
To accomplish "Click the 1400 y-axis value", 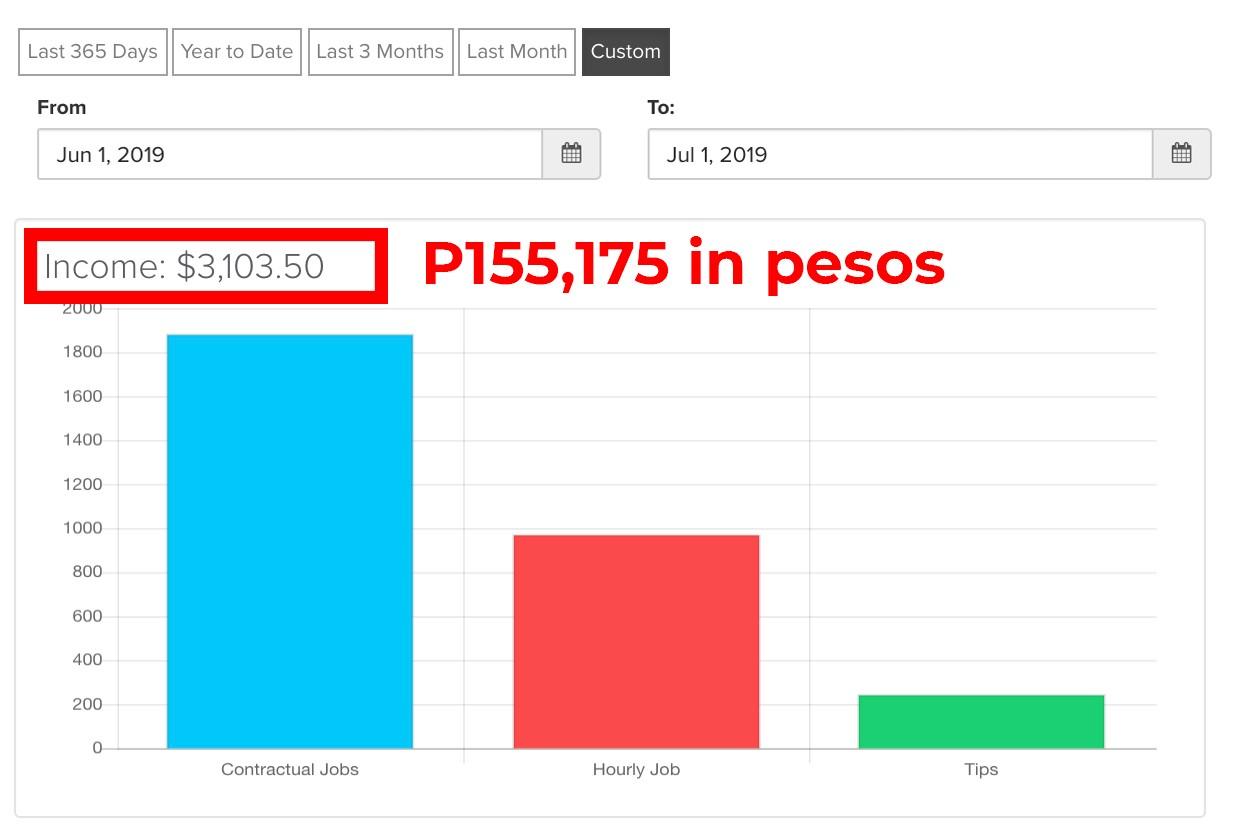I will pyautogui.click(x=84, y=440).
